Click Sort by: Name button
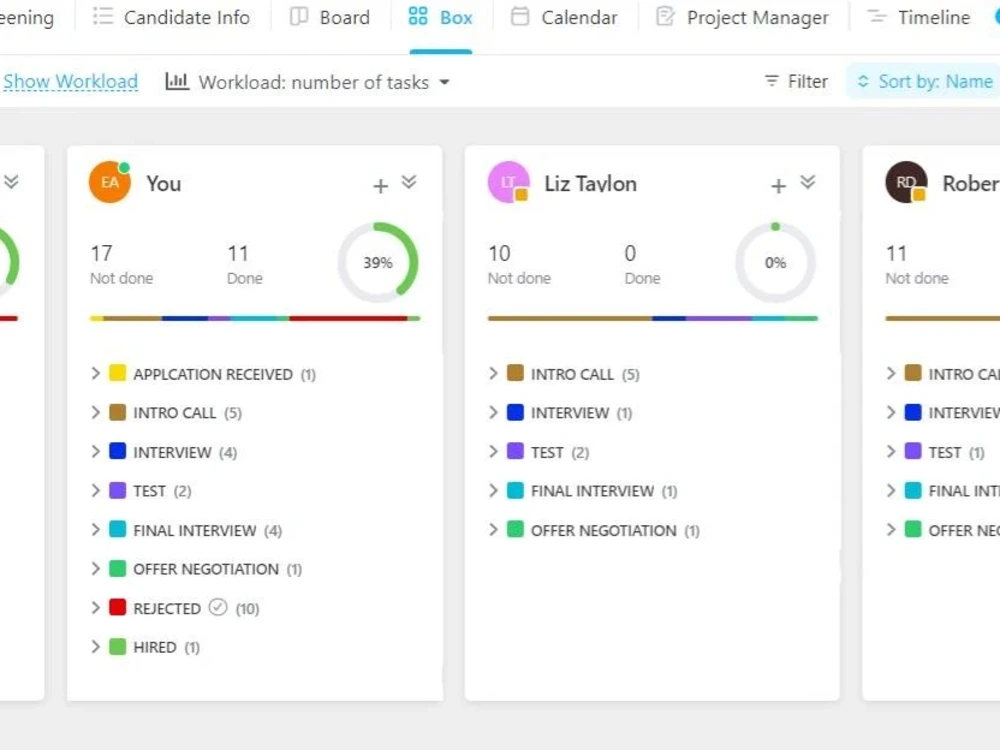Viewport: 1000px width, 750px height. pyautogui.click(x=925, y=82)
